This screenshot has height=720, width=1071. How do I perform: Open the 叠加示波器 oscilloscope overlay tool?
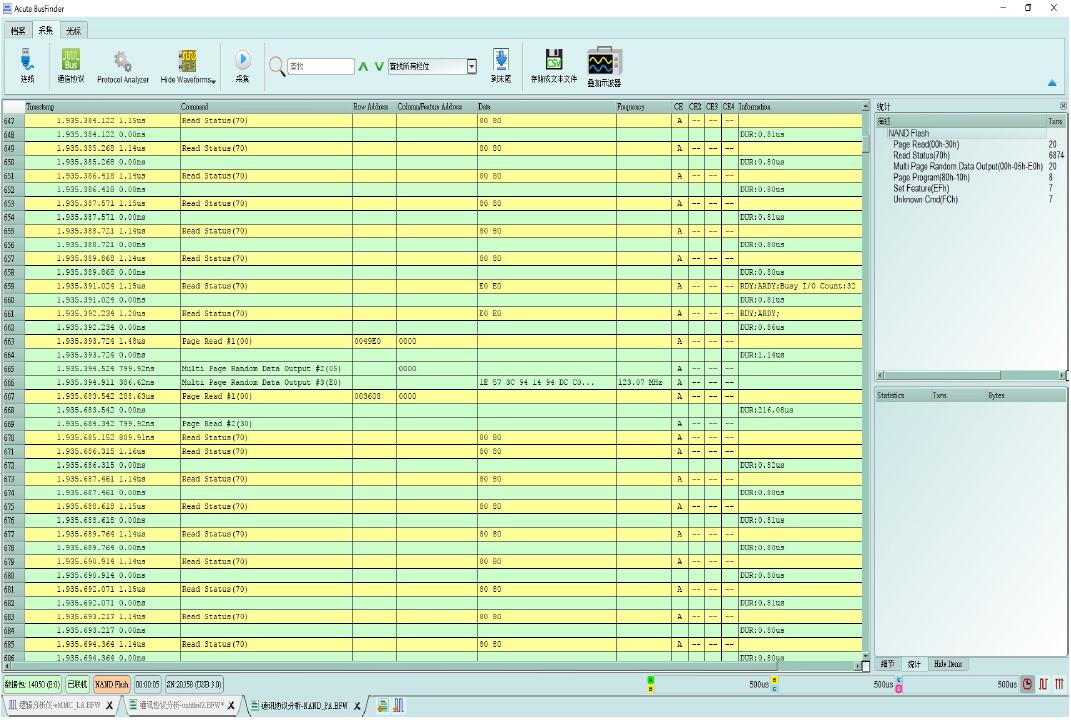(x=601, y=62)
